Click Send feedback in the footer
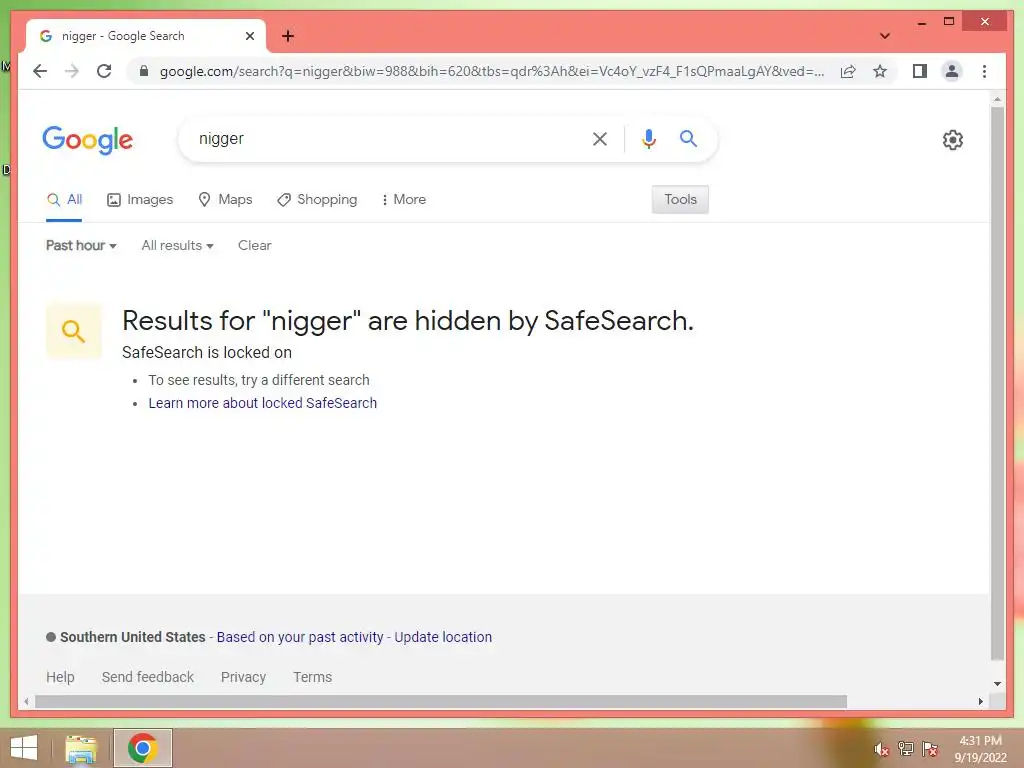This screenshot has width=1024, height=768. (x=148, y=677)
